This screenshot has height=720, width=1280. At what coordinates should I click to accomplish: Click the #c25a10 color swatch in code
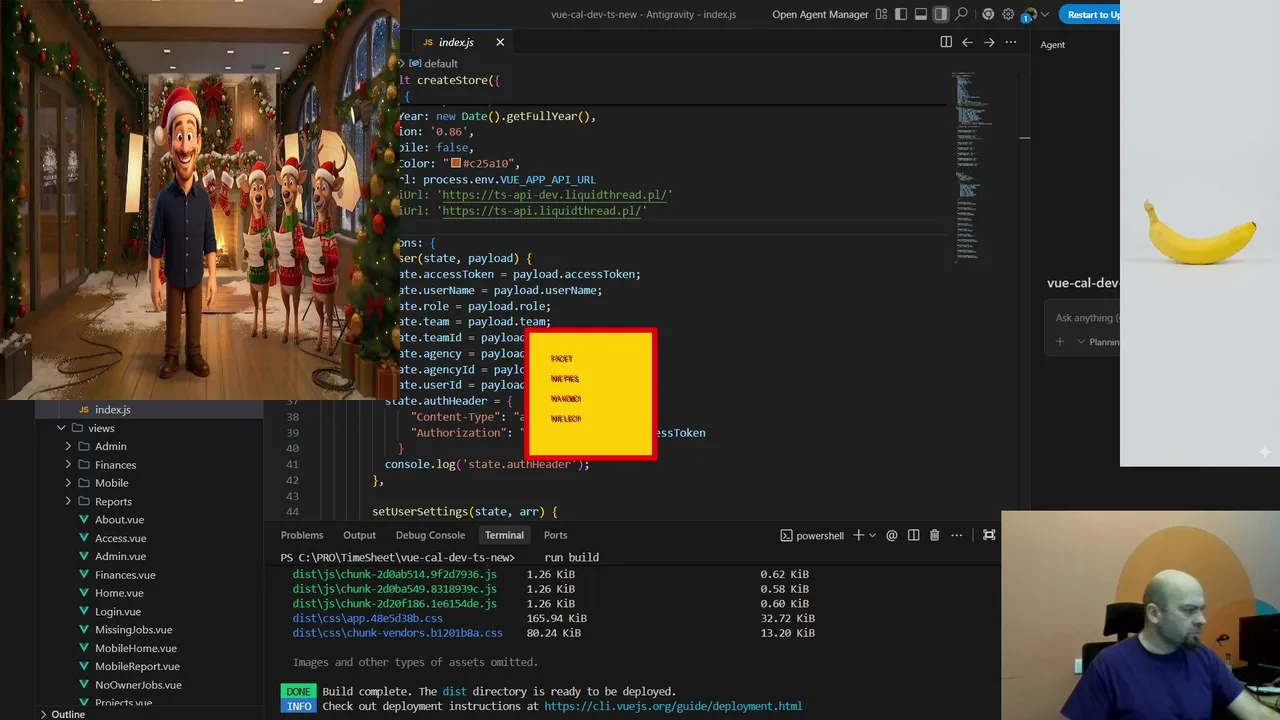(x=456, y=163)
